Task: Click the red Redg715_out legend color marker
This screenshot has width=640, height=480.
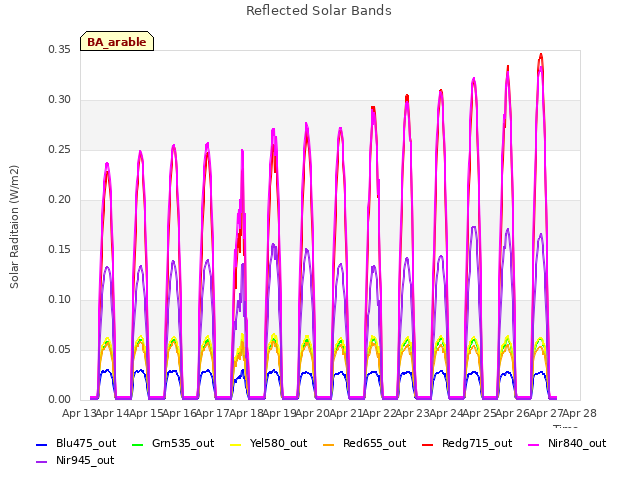Action: pyautogui.click(x=427, y=444)
